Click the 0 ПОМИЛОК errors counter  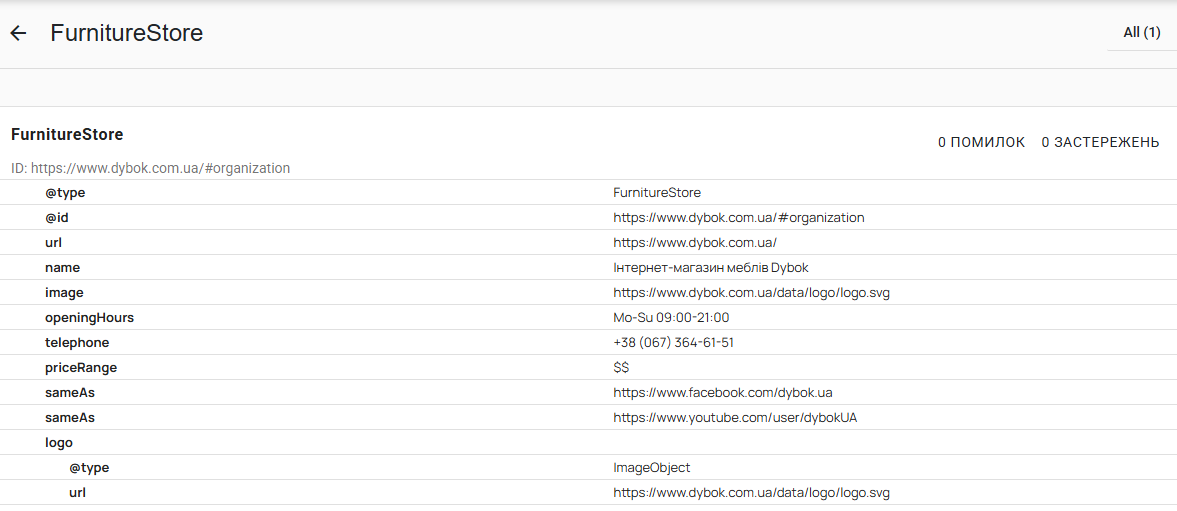tap(981, 143)
